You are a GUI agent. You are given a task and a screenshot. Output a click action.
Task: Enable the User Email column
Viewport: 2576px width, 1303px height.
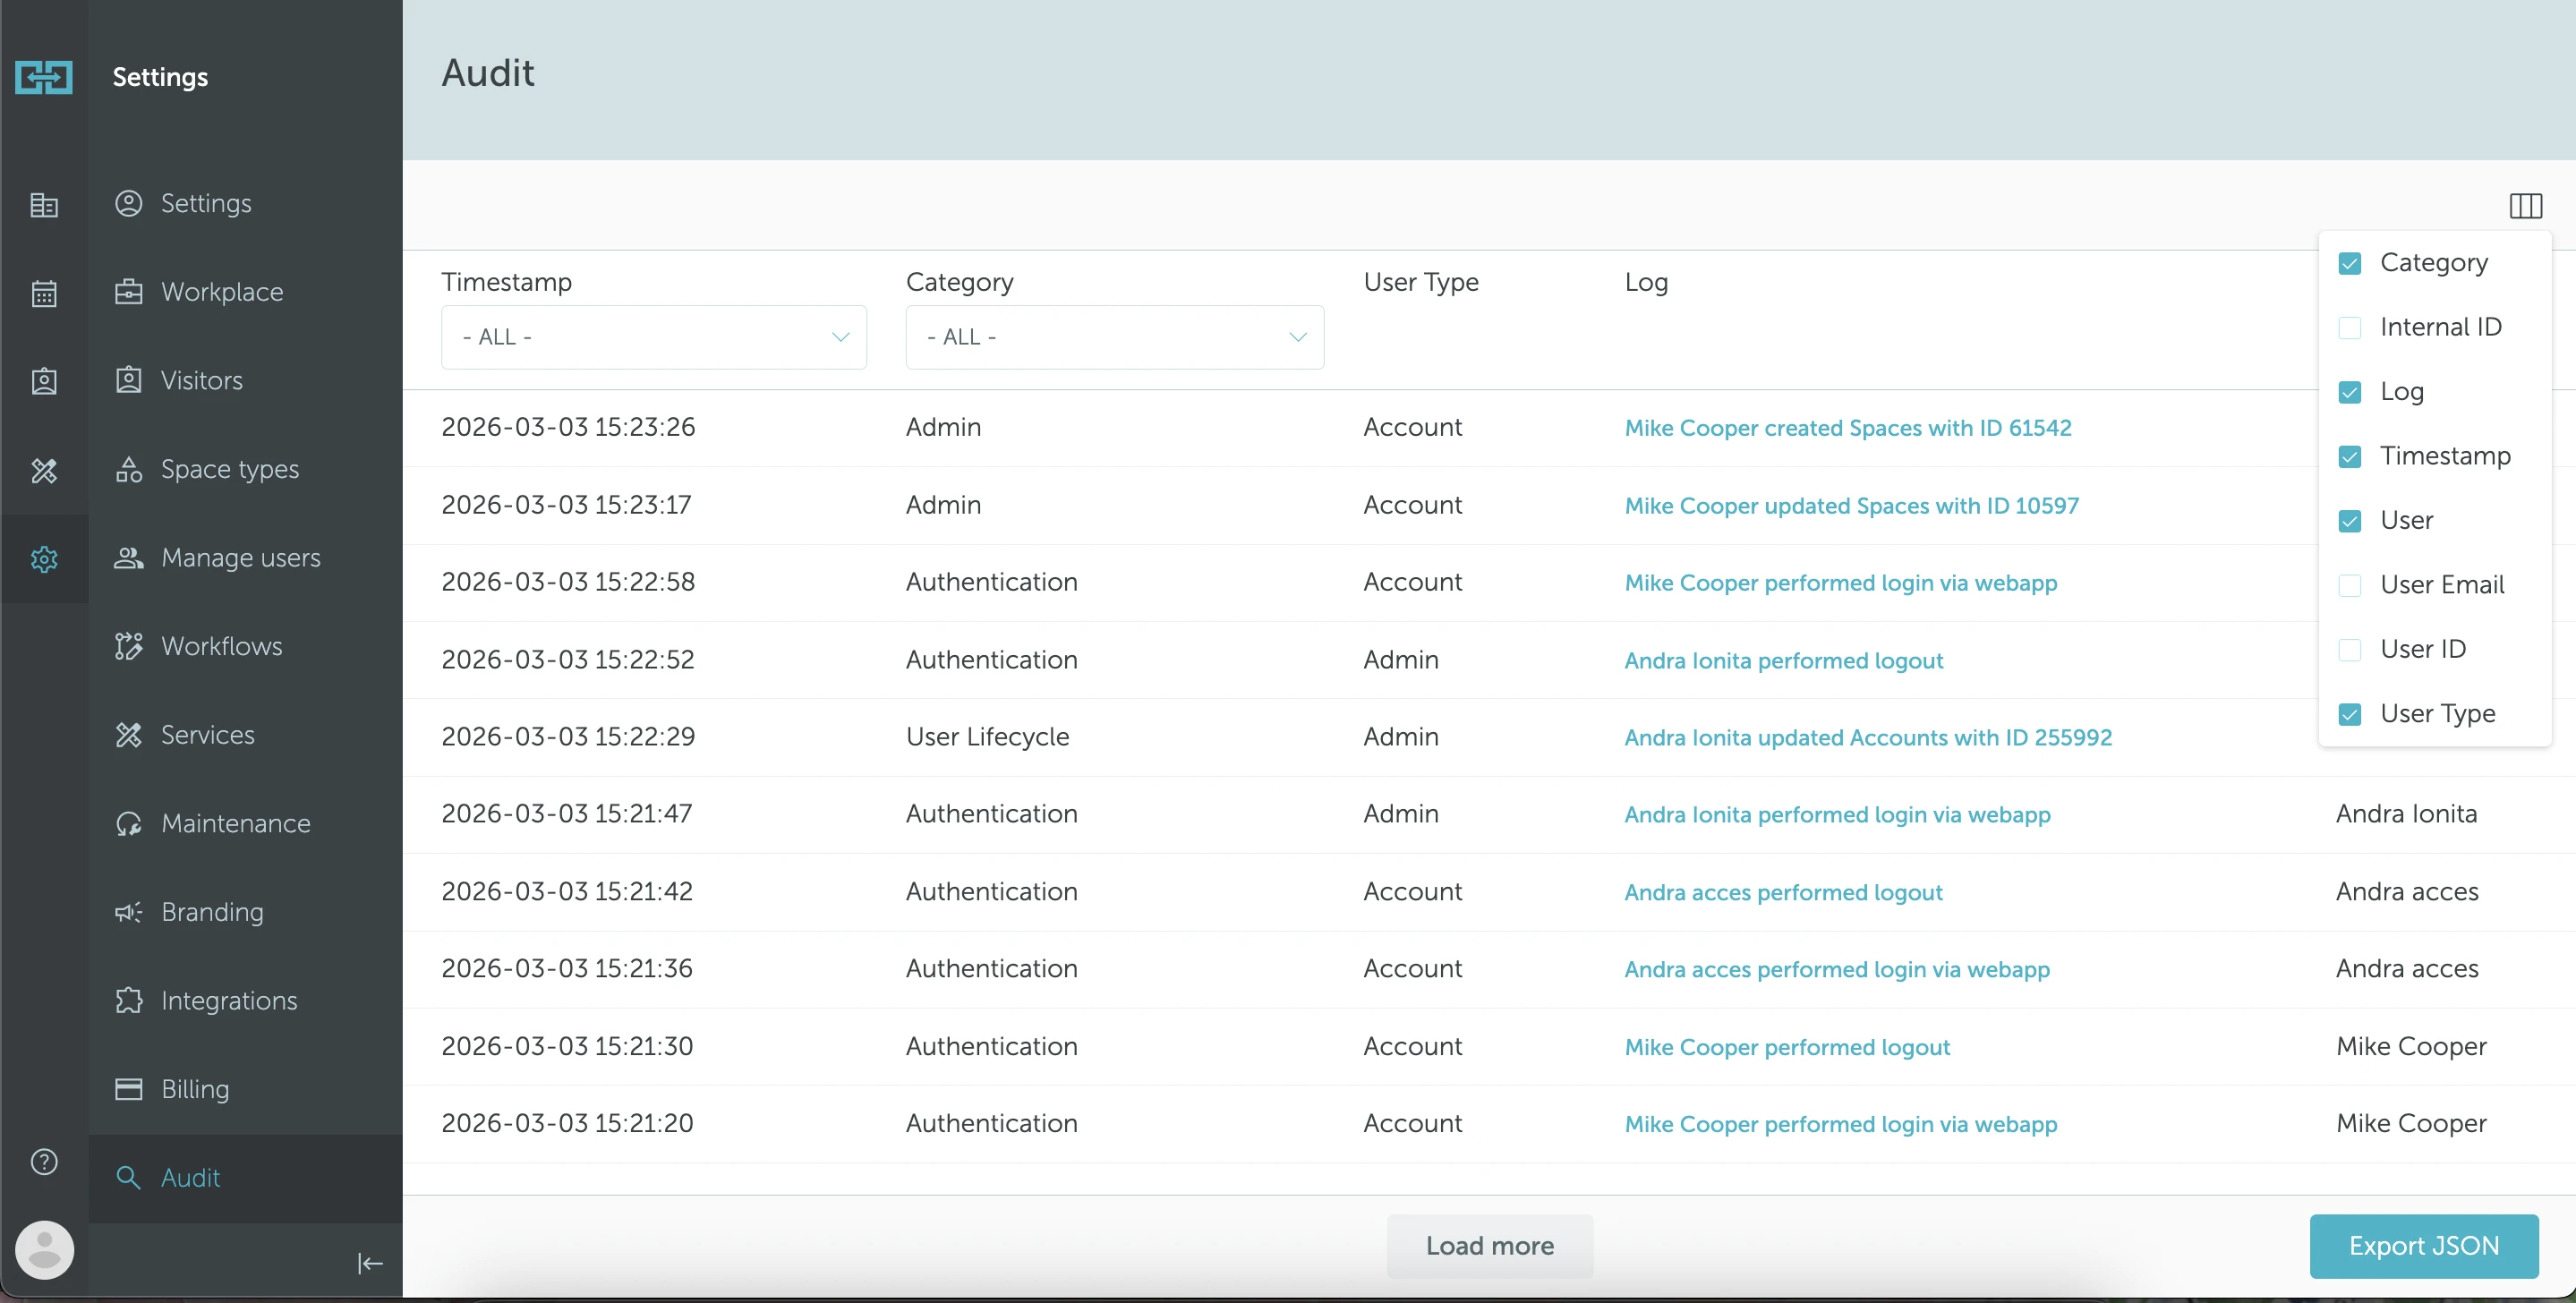pyautogui.click(x=2351, y=585)
